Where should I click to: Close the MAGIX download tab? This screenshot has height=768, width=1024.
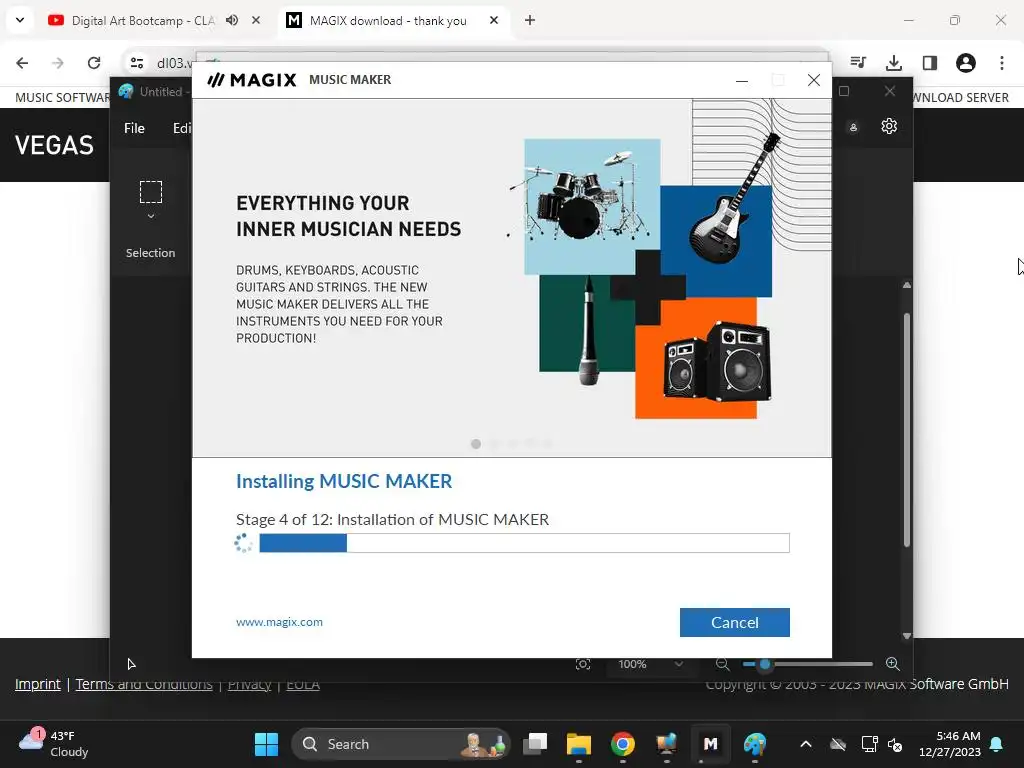pos(494,20)
